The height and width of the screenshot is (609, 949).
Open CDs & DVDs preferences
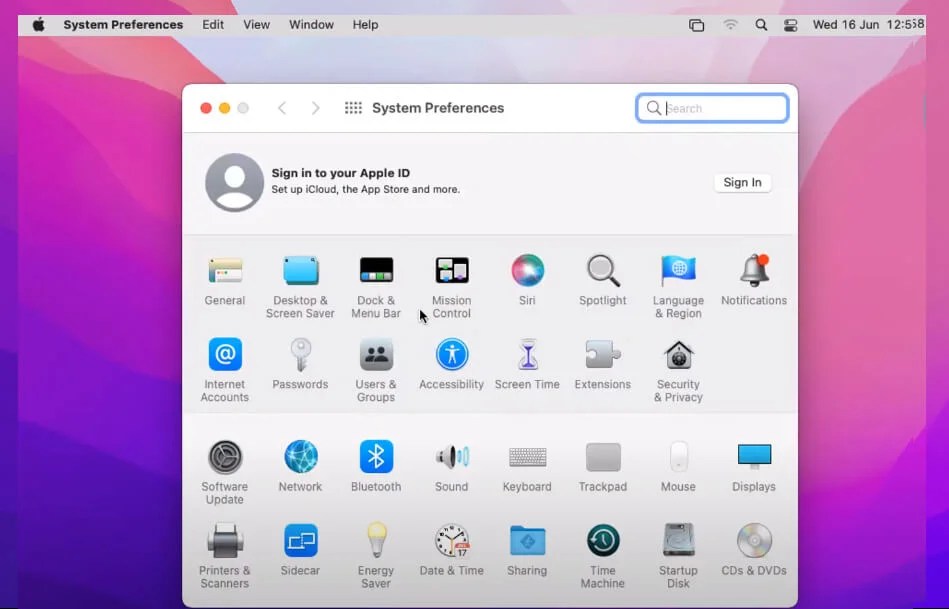[754, 541]
